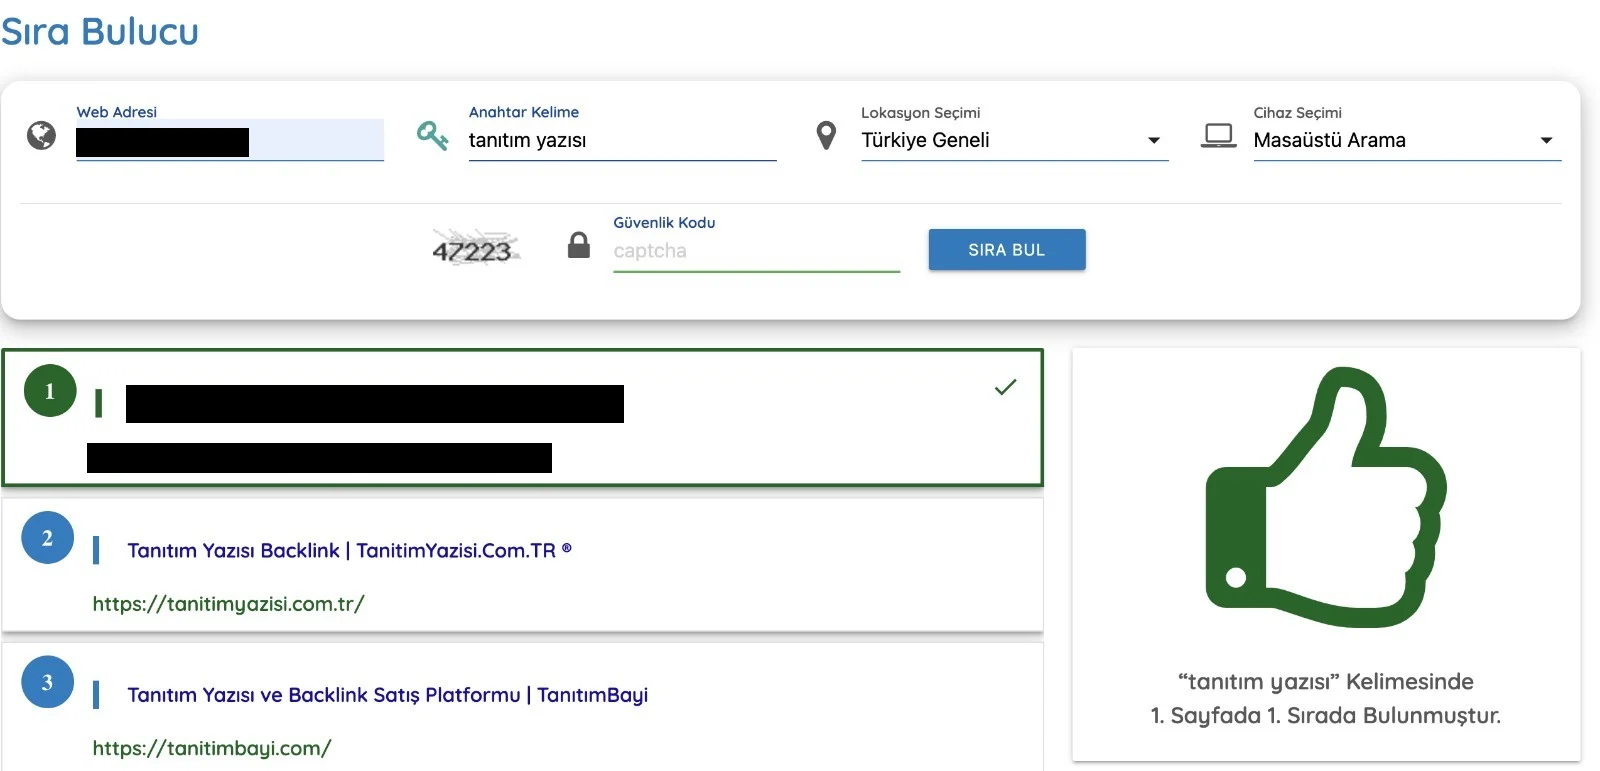This screenshot has height=771, width=1600.
Task: Click the “tanıtım yazısı” Kelimesinde text
Action: pos(1326,682)
